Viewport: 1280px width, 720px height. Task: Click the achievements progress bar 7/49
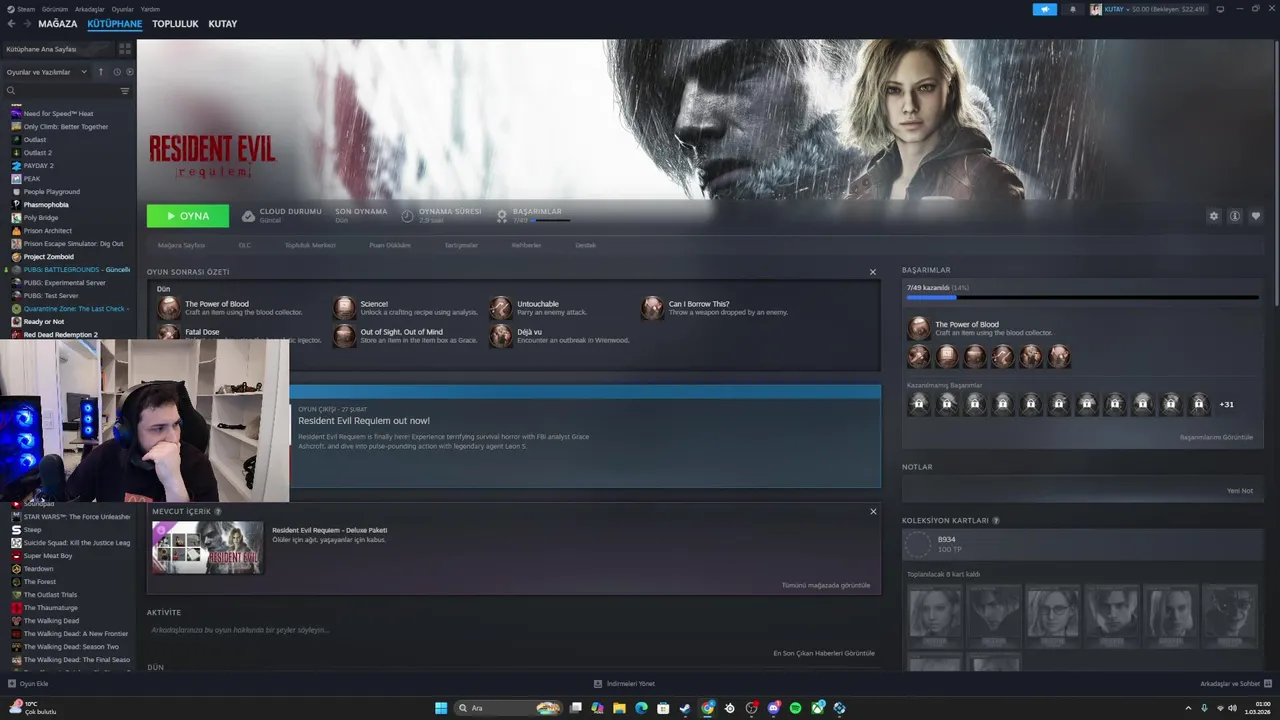point(1082,297)
